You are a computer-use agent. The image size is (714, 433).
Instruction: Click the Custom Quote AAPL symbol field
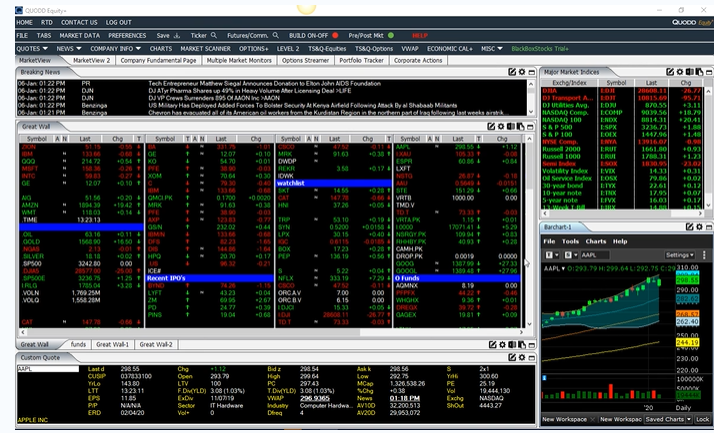[x=48, y=369]
